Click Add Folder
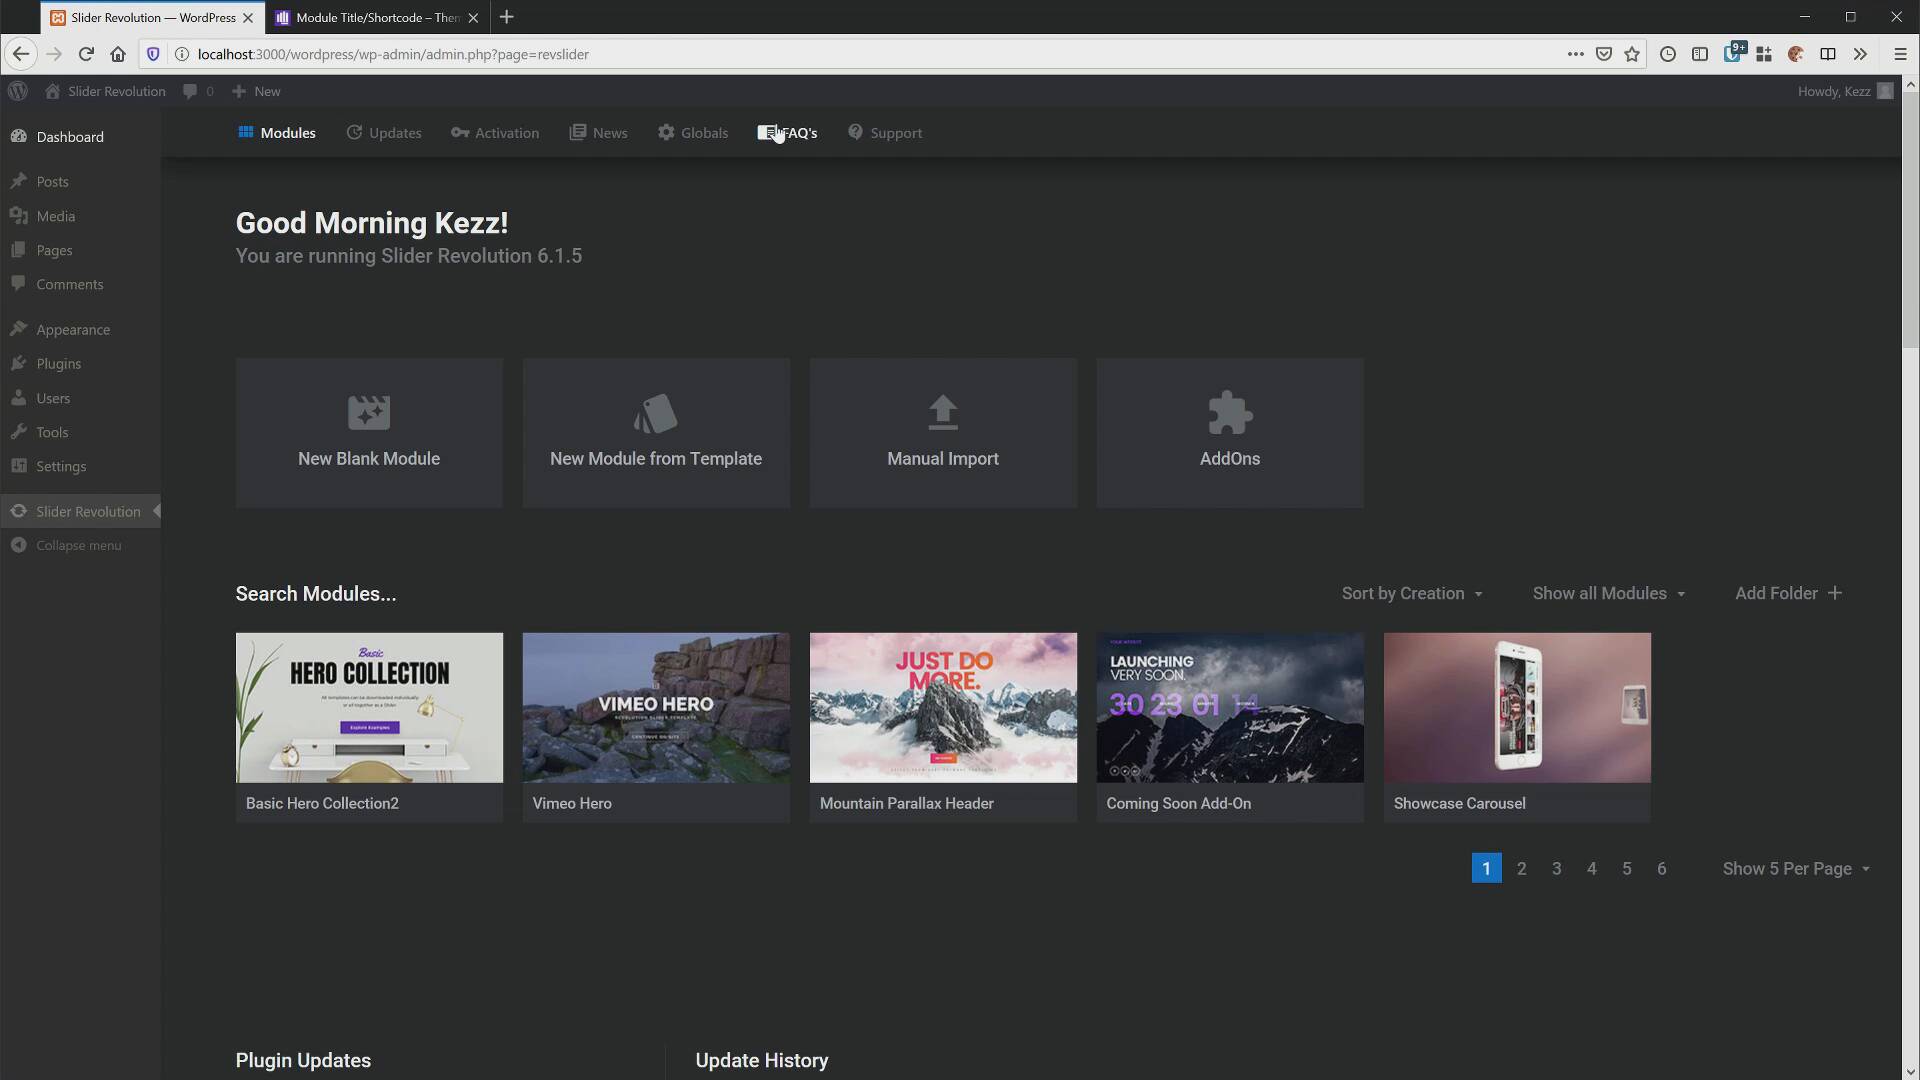 (x=1787, y=593)
